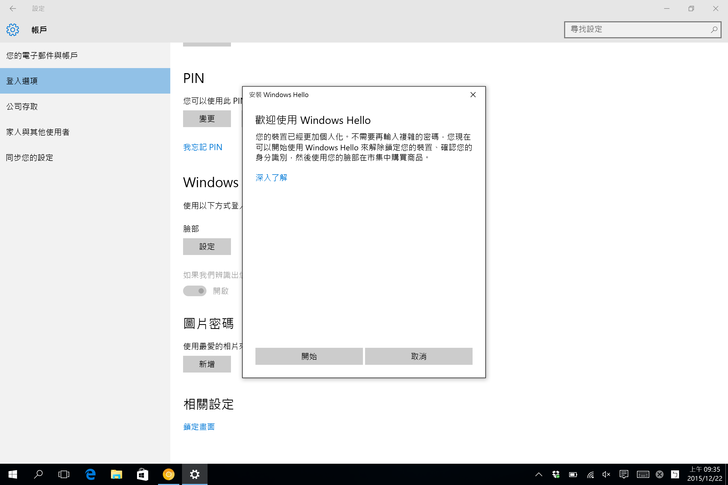This screenshot has width=728, height=485.
Task: Switch to Settings app on the taskbar
Action: tap(195, 474)
